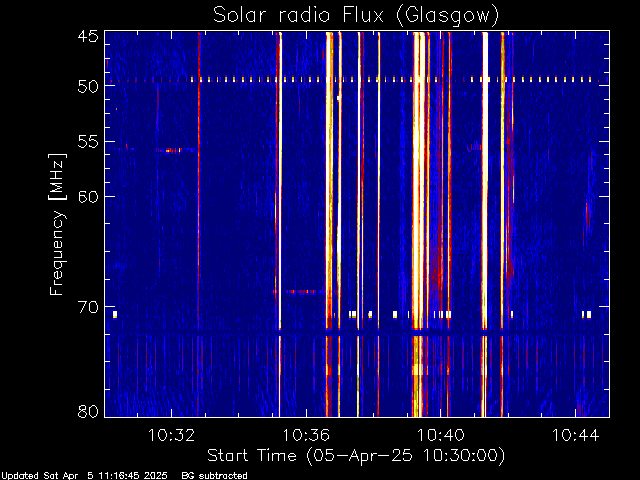The image size is (640, 480).
Task: Click the 10:36 time tick label
Action: click(x=306, y=435)
